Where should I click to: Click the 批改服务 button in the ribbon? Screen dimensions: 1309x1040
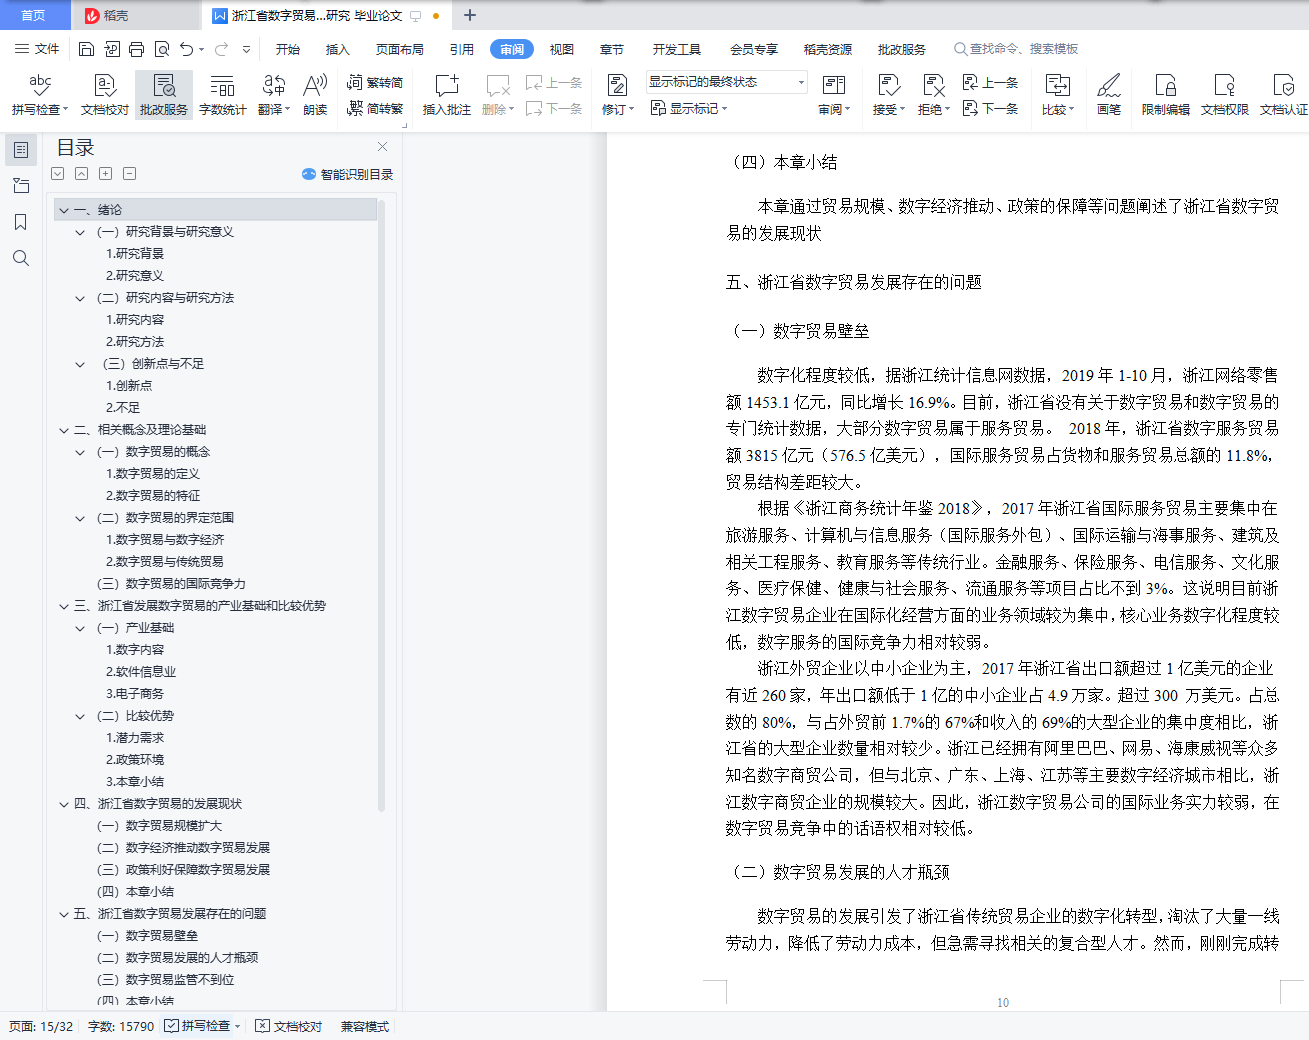pyautogui.click(x=164, y=95)
